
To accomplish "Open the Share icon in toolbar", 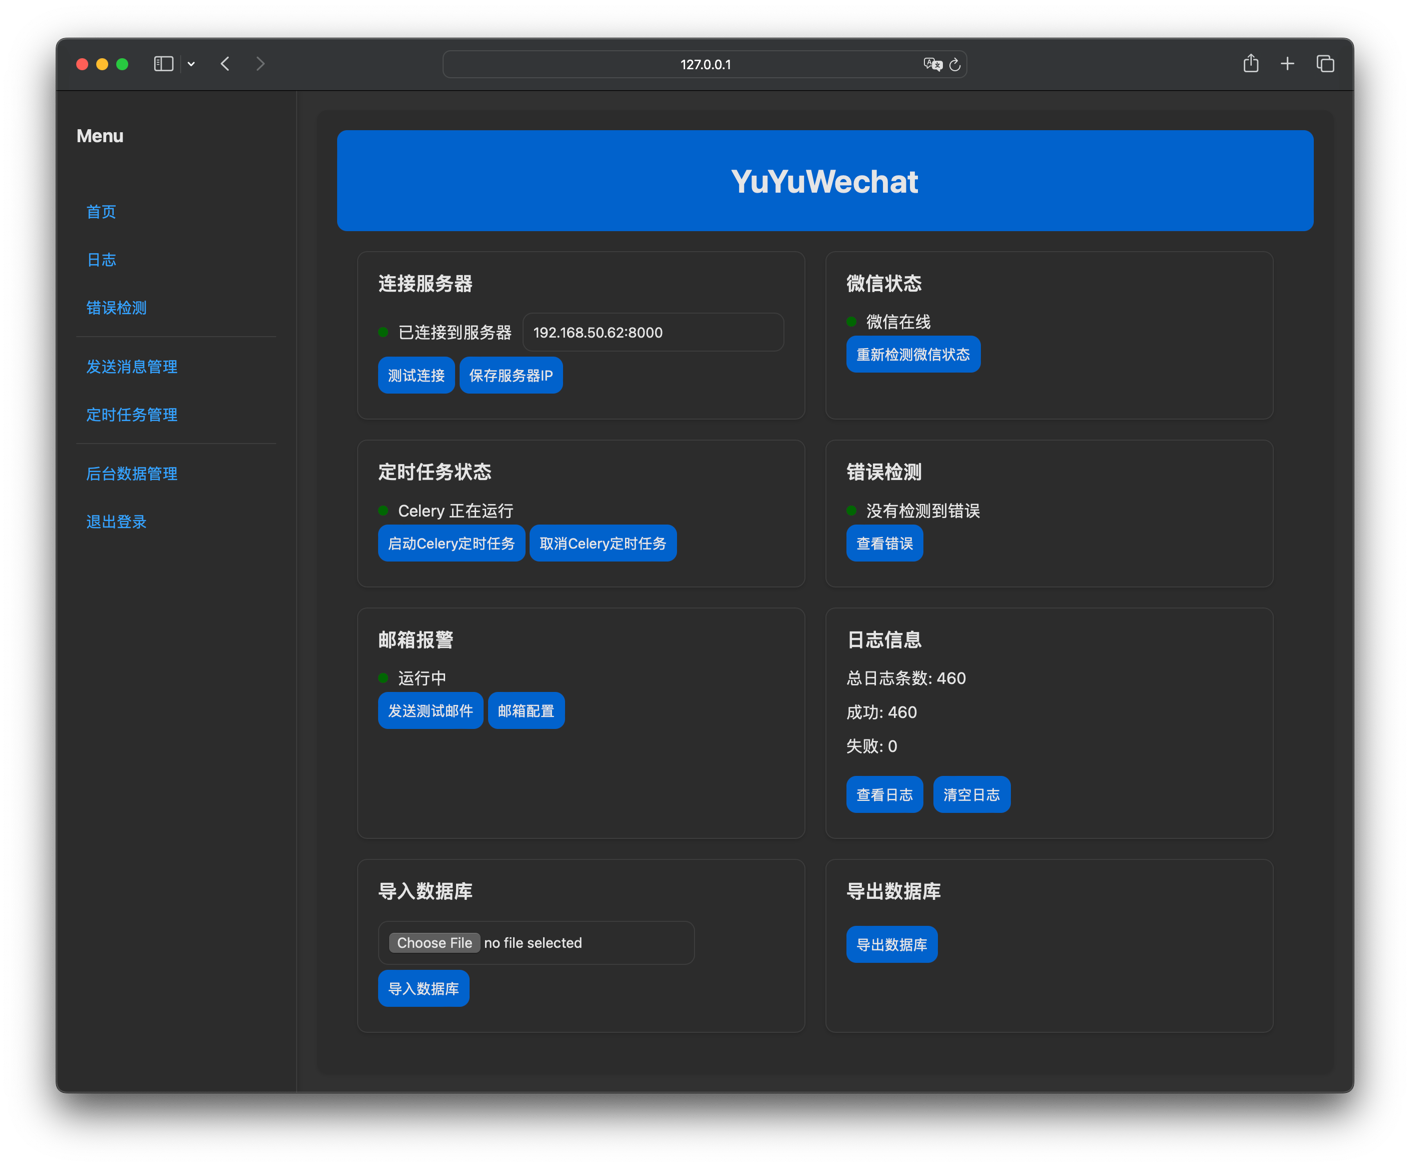I will pos(1251,63).
